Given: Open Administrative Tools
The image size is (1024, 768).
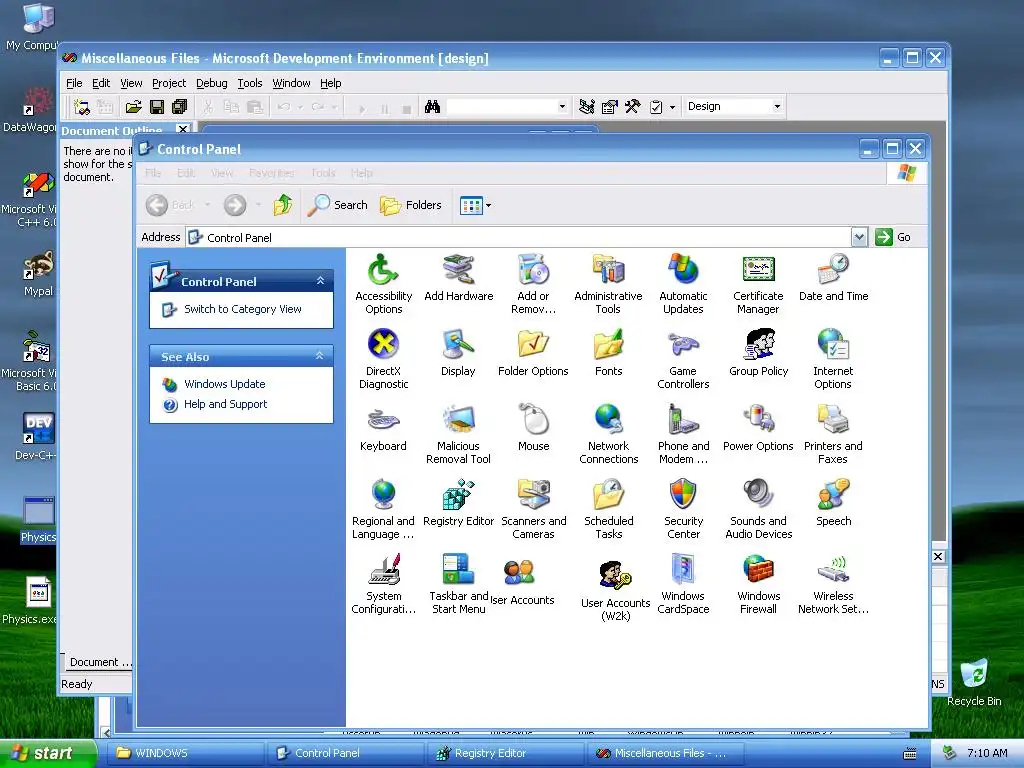Looking at the screenshot, I should pos(608,285).
